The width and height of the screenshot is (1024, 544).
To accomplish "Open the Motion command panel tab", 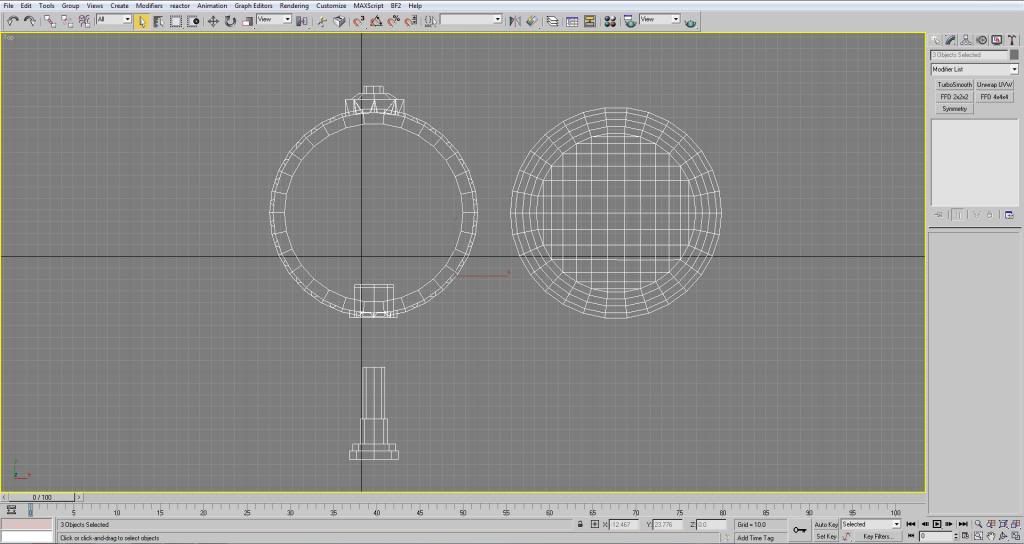I will pos(982,40).
